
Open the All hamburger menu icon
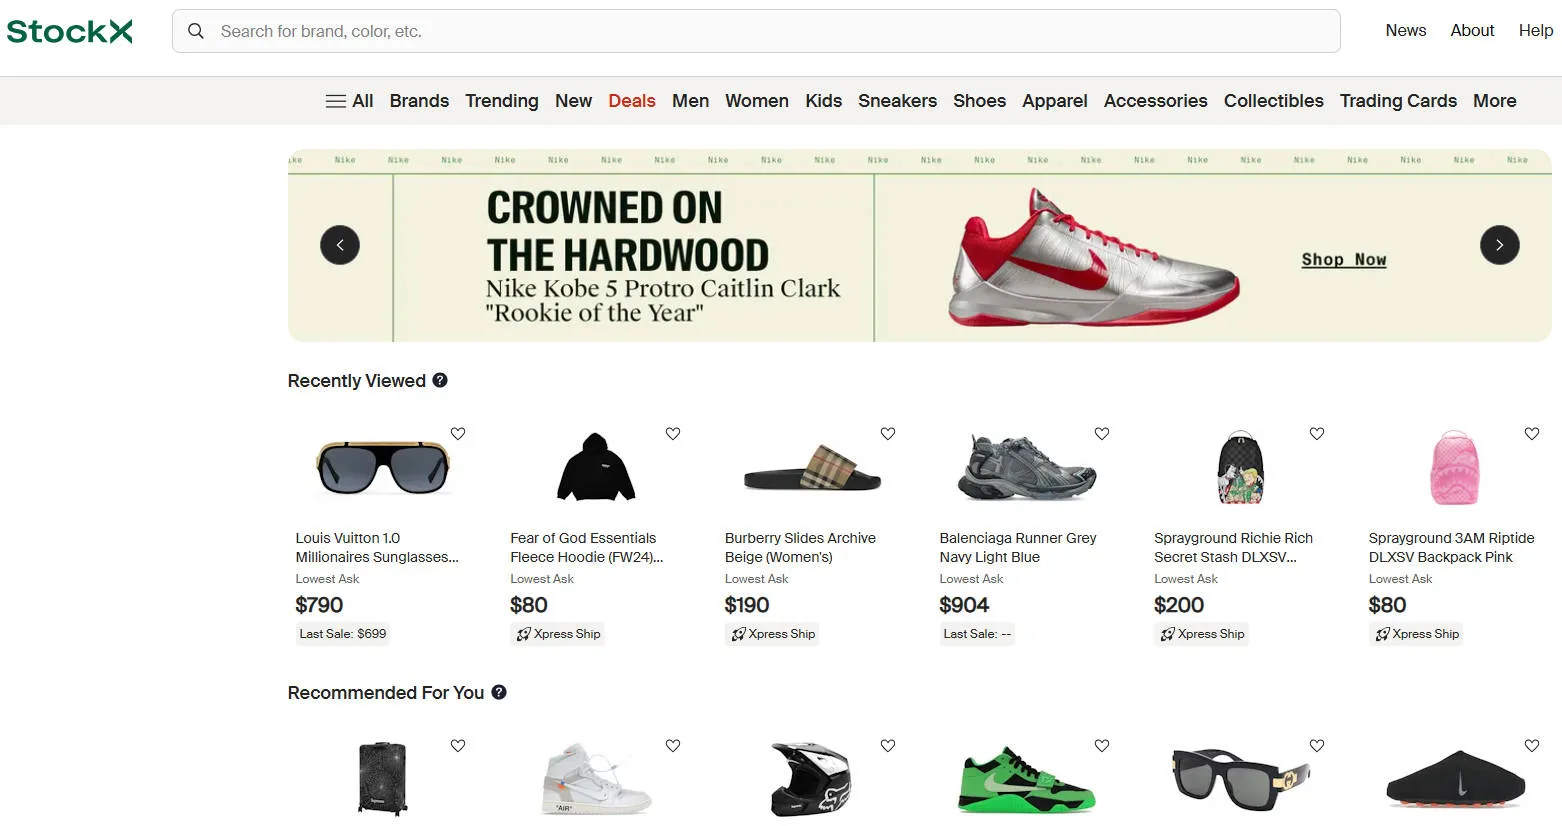pyautogui.click(x=336, y=101)
